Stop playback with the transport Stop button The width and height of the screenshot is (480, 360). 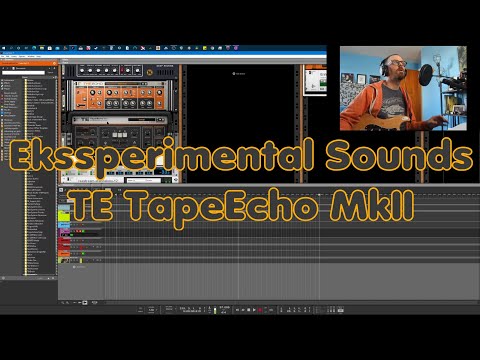pos(248,310)
